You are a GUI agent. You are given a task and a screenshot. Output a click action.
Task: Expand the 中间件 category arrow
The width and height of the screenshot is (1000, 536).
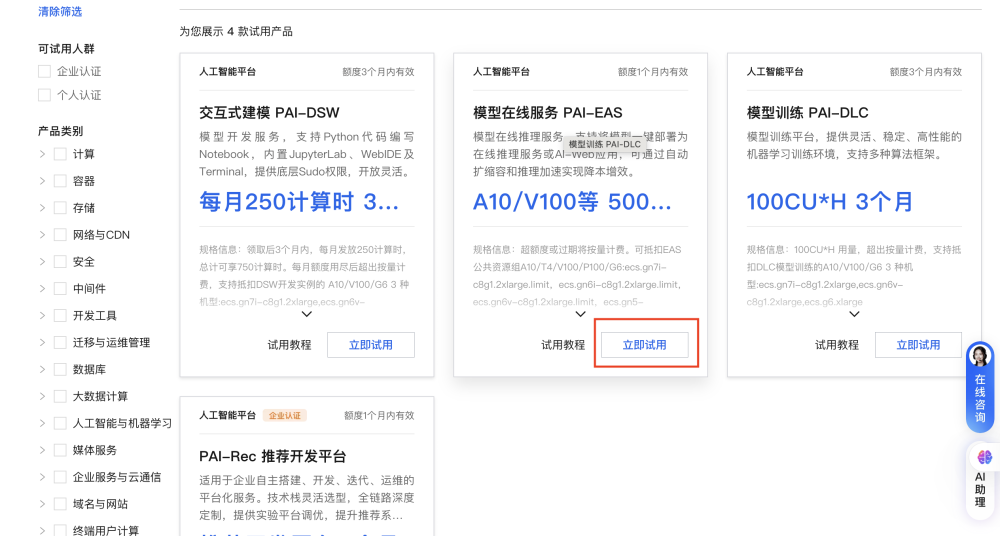42,288
